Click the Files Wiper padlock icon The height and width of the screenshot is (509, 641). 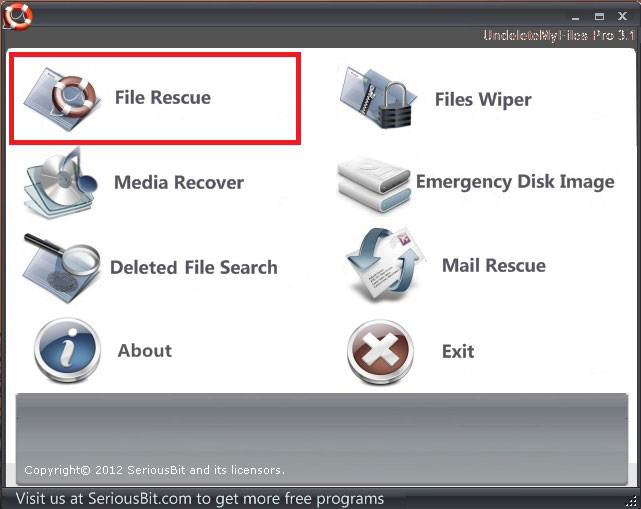click(379, 98)
